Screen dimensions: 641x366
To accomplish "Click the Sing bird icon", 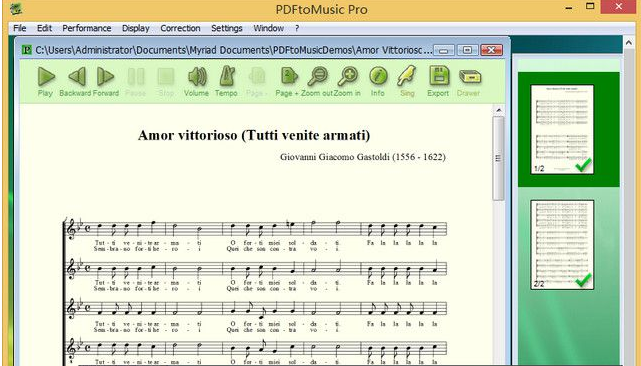I will click(x=407, y=76).
